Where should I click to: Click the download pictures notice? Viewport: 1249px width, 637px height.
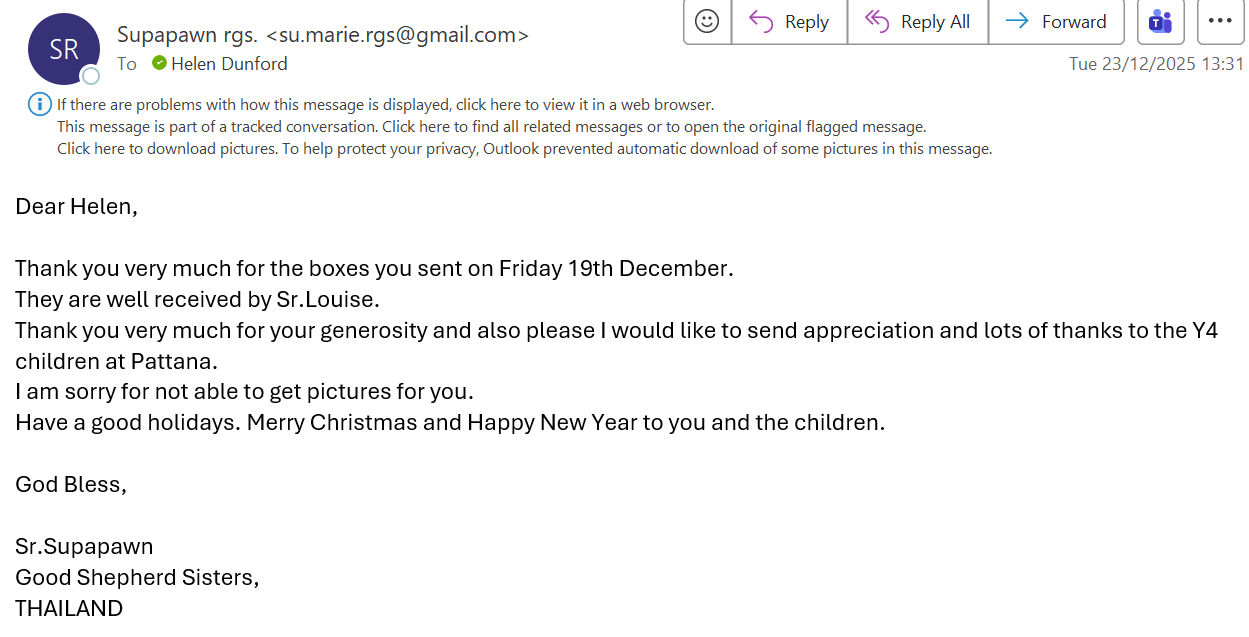(524, 149)
